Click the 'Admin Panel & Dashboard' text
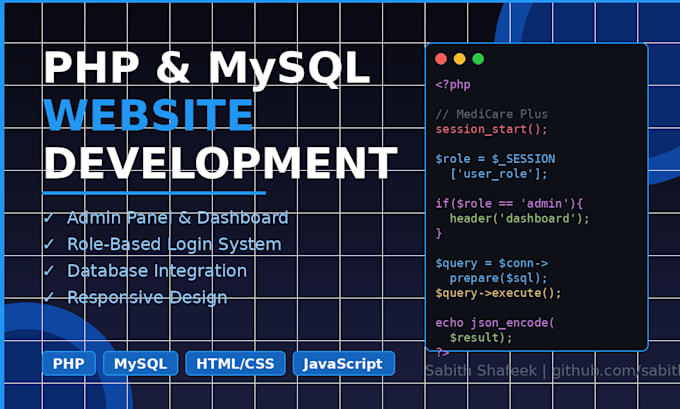680x409 pixels. [178, 218]
